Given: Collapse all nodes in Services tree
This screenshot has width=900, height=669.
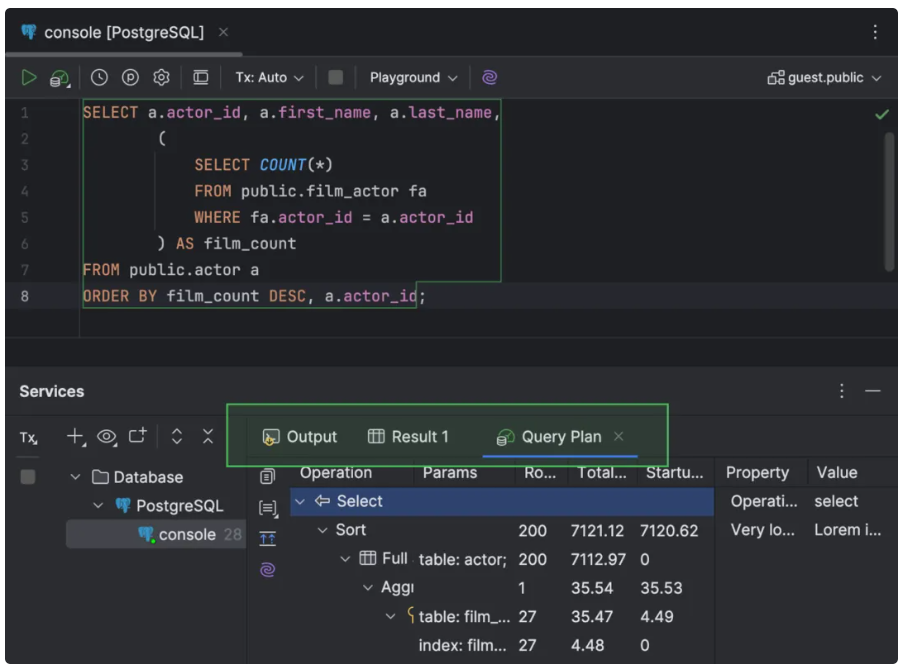Looking at the screenshot, I should [208, 436].
